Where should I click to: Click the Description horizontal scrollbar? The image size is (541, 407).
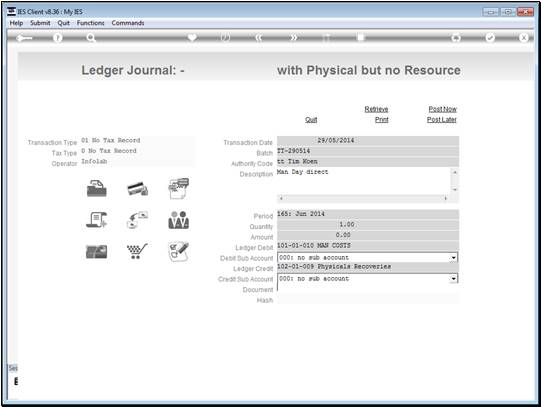click(x=363, y=198)
